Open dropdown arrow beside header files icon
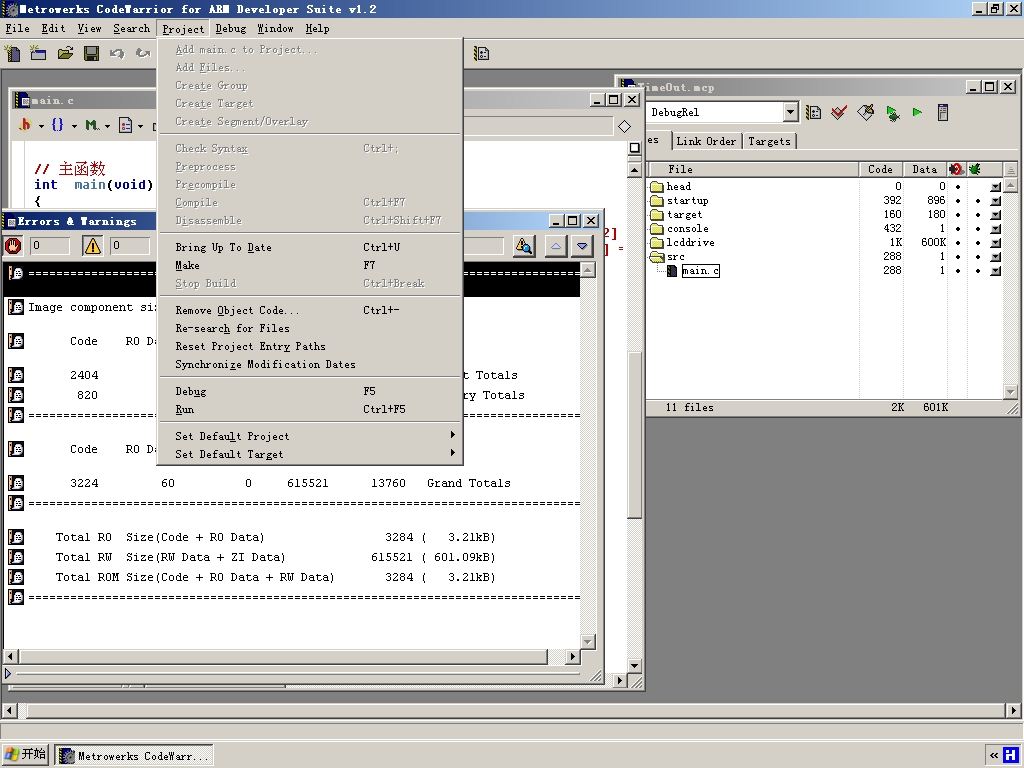Screen dimensions: 1024x768 [41, 125]
